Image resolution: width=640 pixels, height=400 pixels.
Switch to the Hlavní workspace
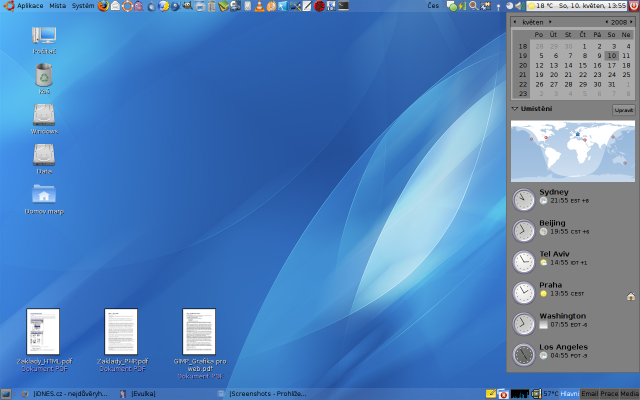[569, 394]
